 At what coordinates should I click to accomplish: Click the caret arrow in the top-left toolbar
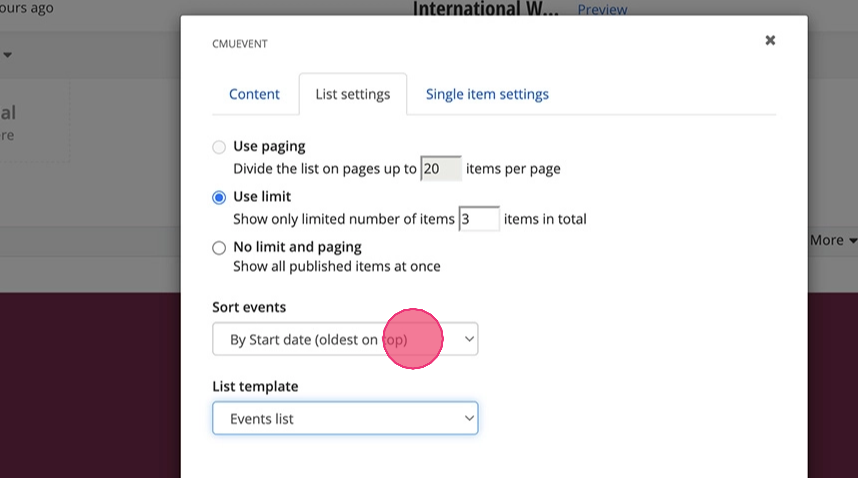pyautogui.click(x=8, y=55)
